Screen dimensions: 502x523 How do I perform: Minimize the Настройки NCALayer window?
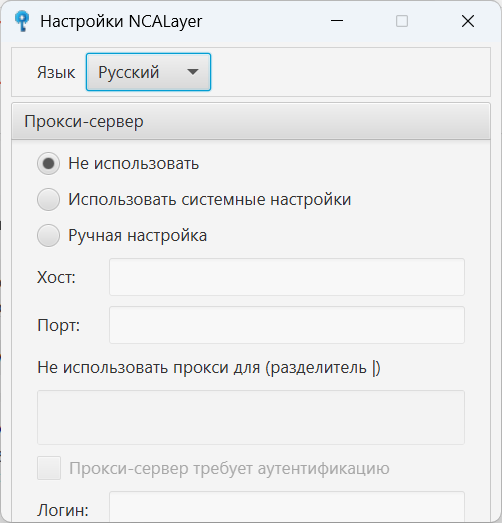[x=337, y=21]
